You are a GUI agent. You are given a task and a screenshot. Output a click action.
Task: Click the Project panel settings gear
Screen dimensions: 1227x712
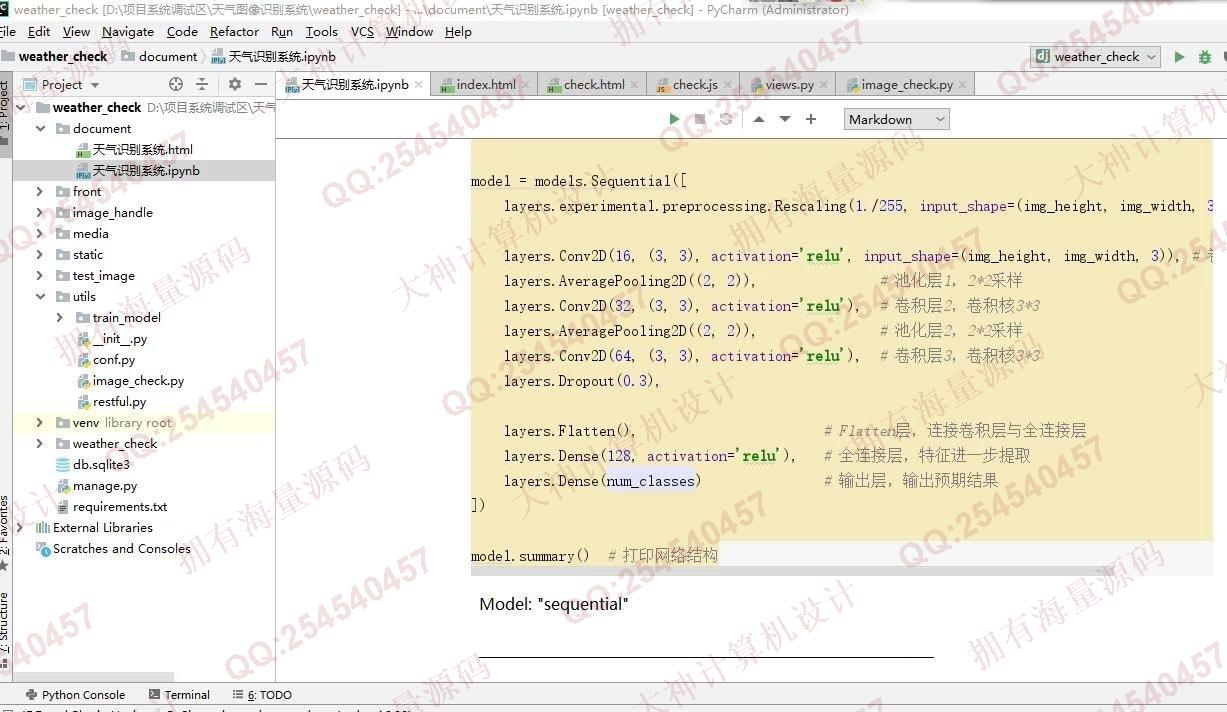click(235, 85)
